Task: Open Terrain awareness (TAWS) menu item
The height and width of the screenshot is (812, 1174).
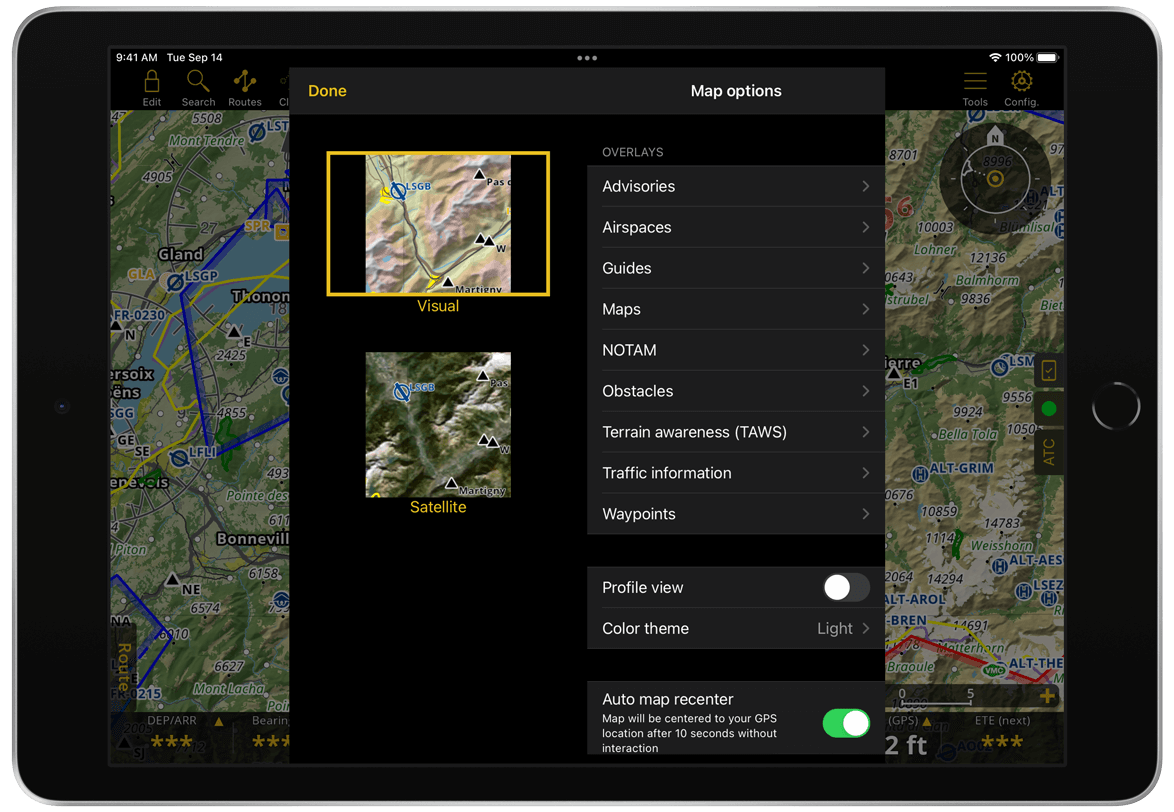Action: pos(735,433)
